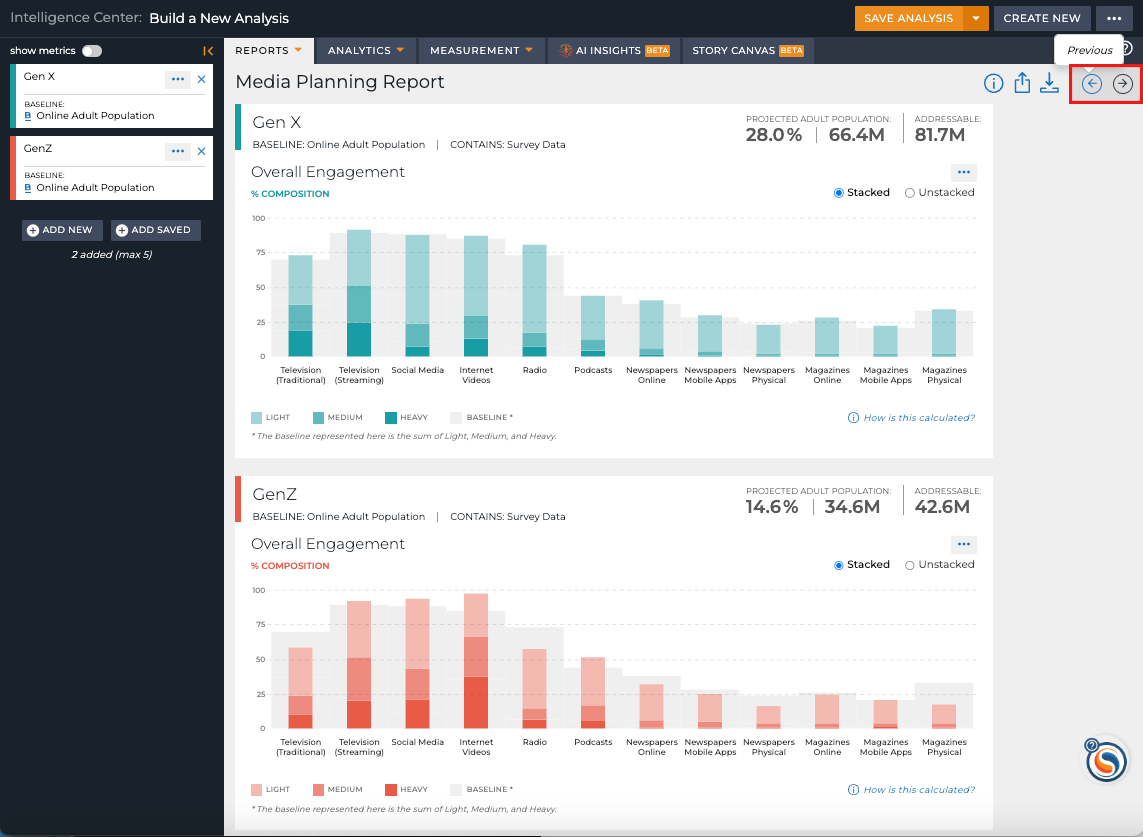Image resolution: width=1143 pixels, height=837 pixels.
Task: Open the Story Canvas tab
Action: 747,50
